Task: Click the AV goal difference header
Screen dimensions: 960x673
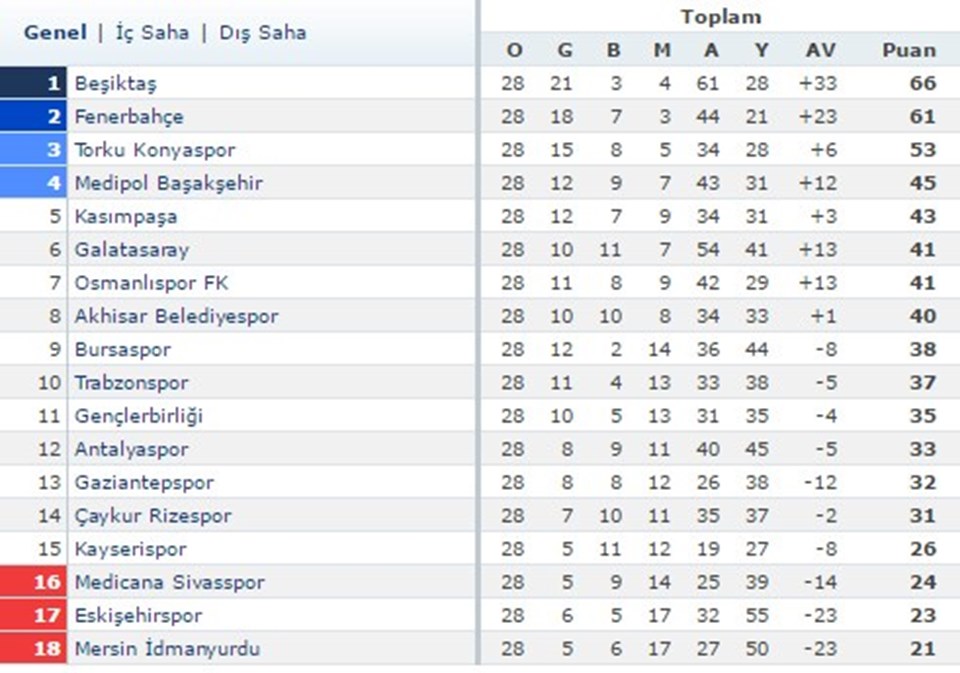Action: tap(822, 49)
